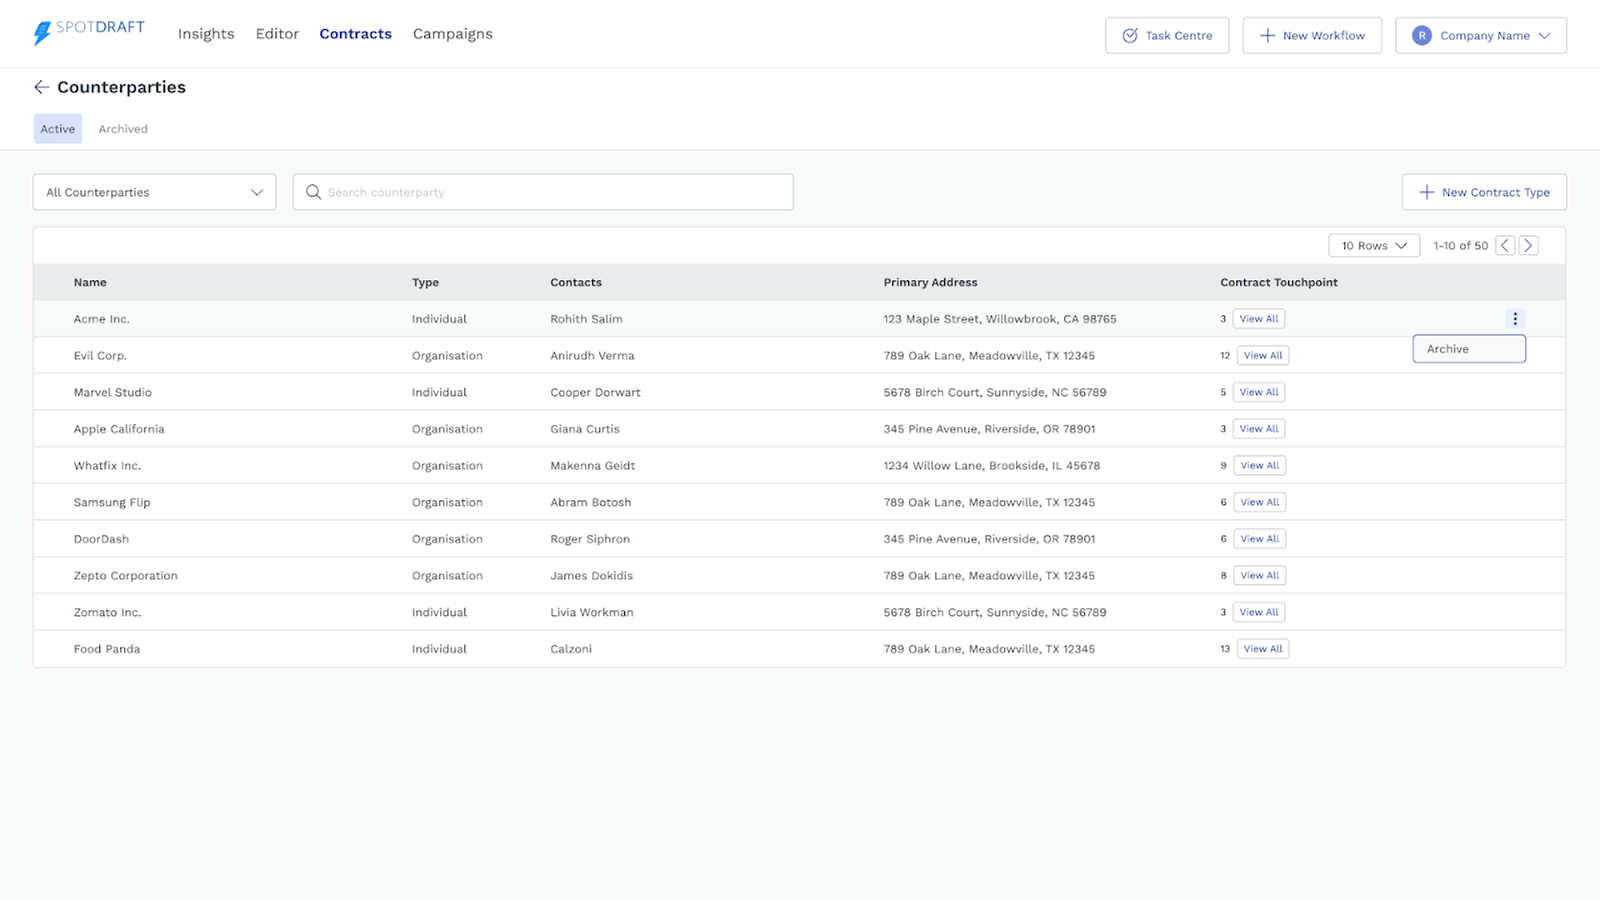Image resolution: width=1600 pixels, height=900 pixels.
Task: View All touchpoints for Samsung Flip
Action: click(x=1260, y=502)
